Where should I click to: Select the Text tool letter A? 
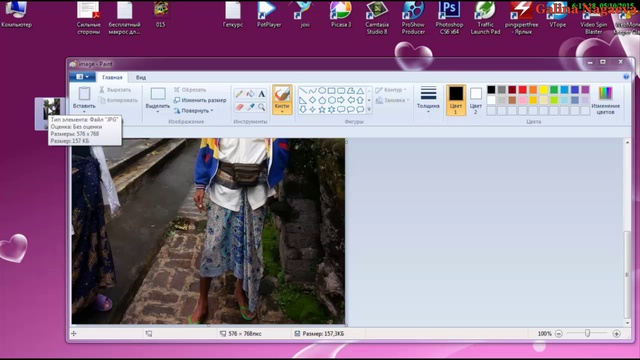262,94
